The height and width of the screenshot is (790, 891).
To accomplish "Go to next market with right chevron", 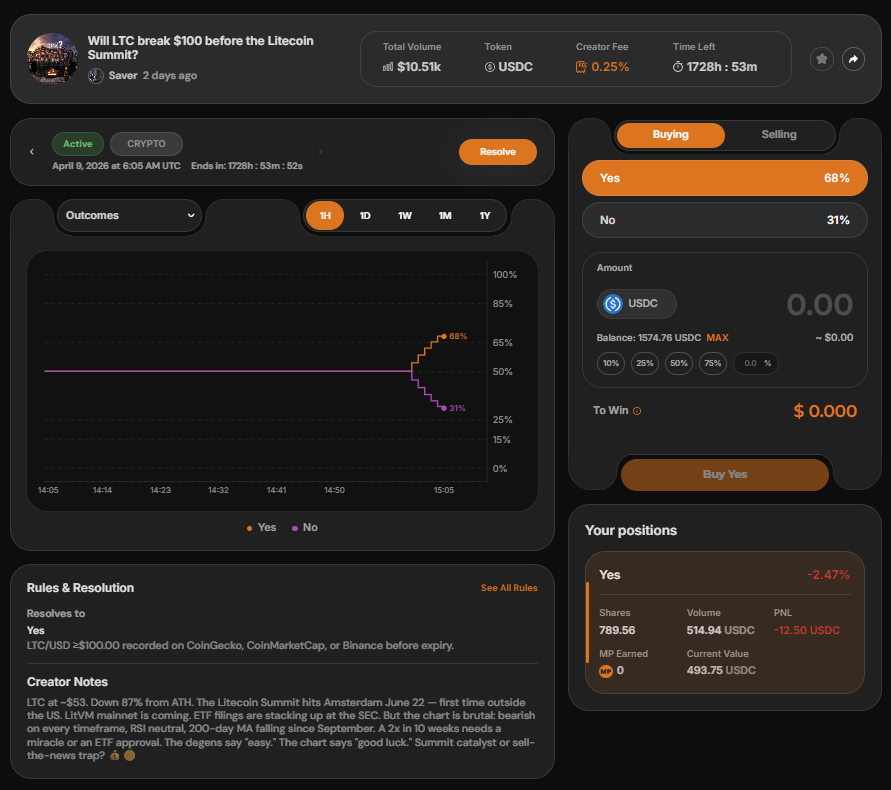I will (x=320, y=152).
